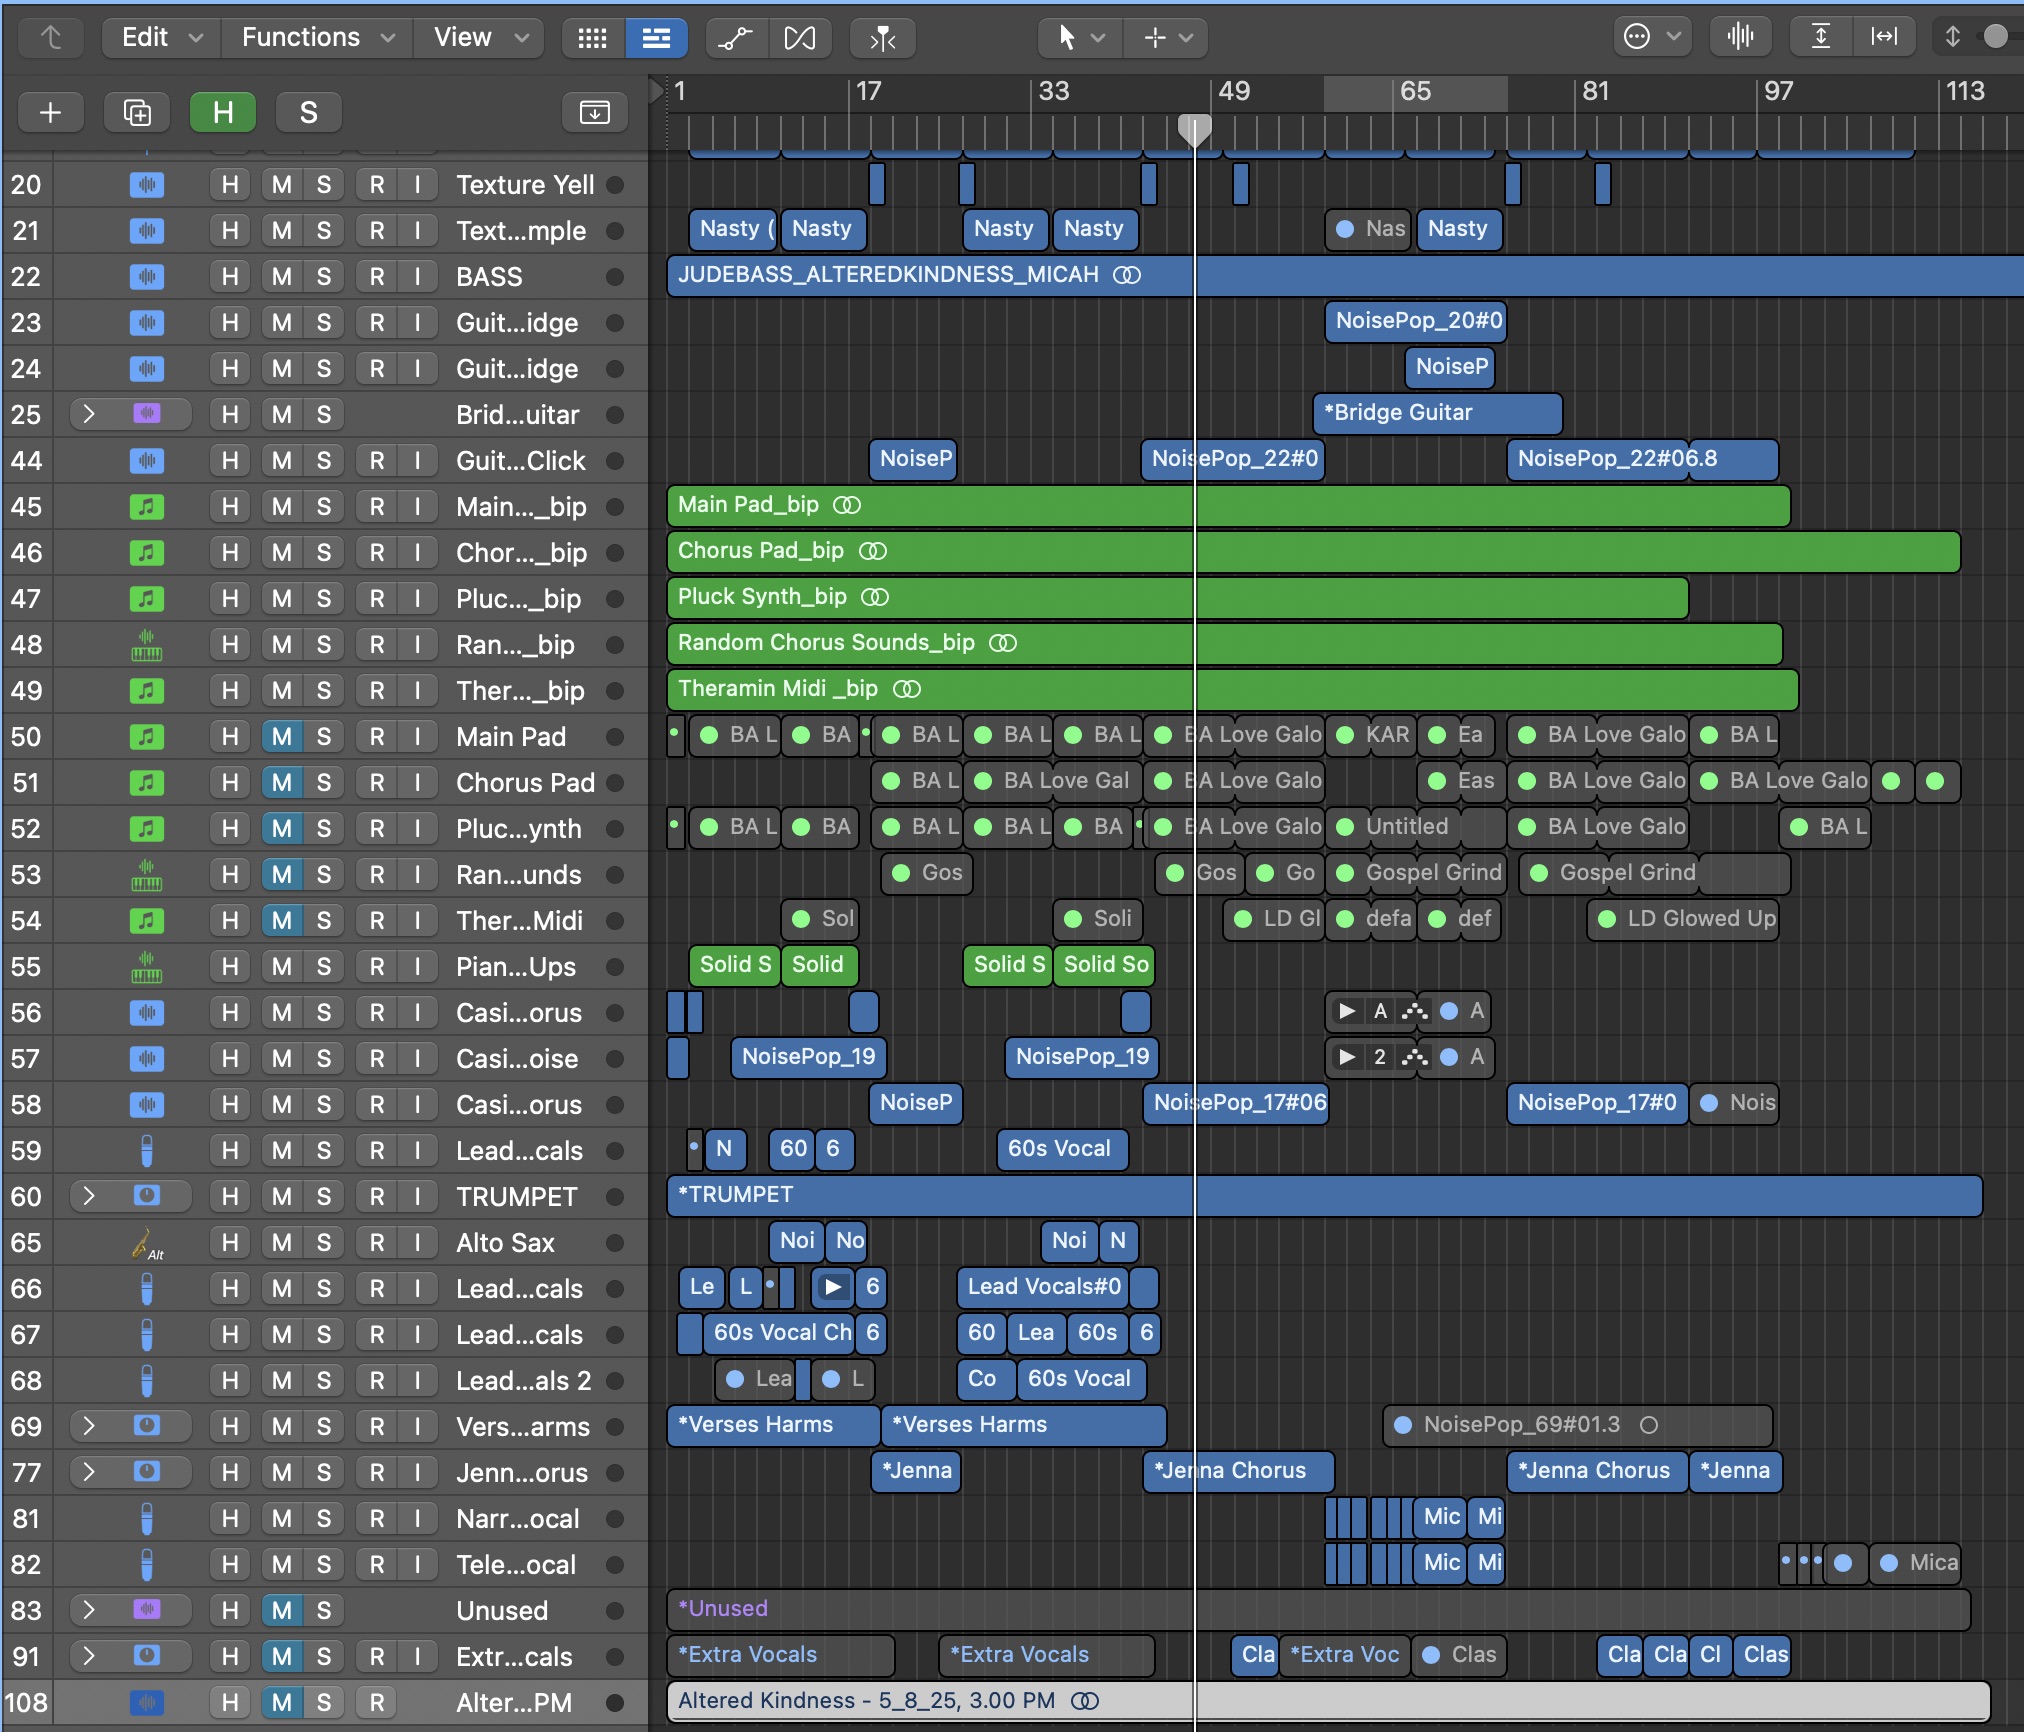
Task: Expand the Unused track stack
Action: tap(88, 1610)
